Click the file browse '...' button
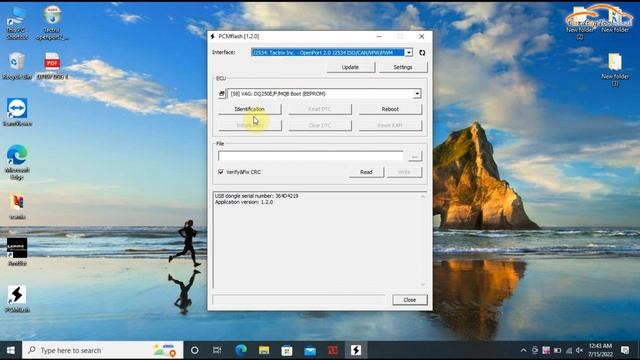640x360 pixels. pyautogui.click(x=415, y=156)
